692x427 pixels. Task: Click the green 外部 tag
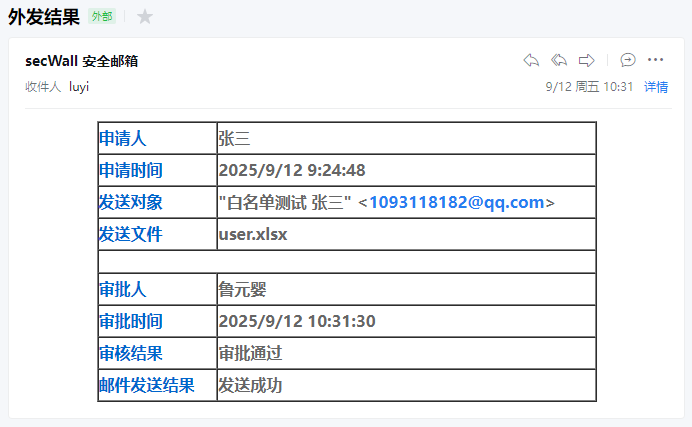(102, 16)
